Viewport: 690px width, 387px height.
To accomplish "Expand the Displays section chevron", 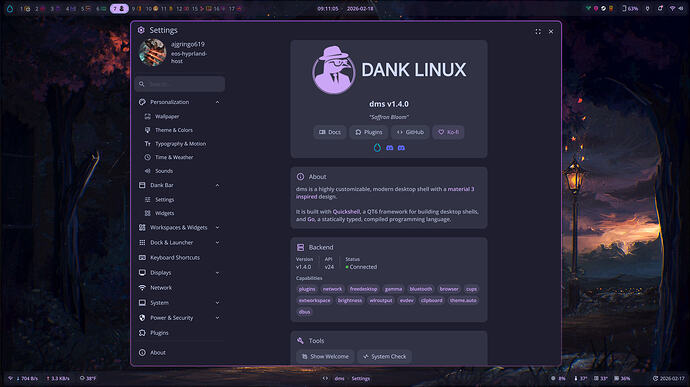I will [217, 273].
